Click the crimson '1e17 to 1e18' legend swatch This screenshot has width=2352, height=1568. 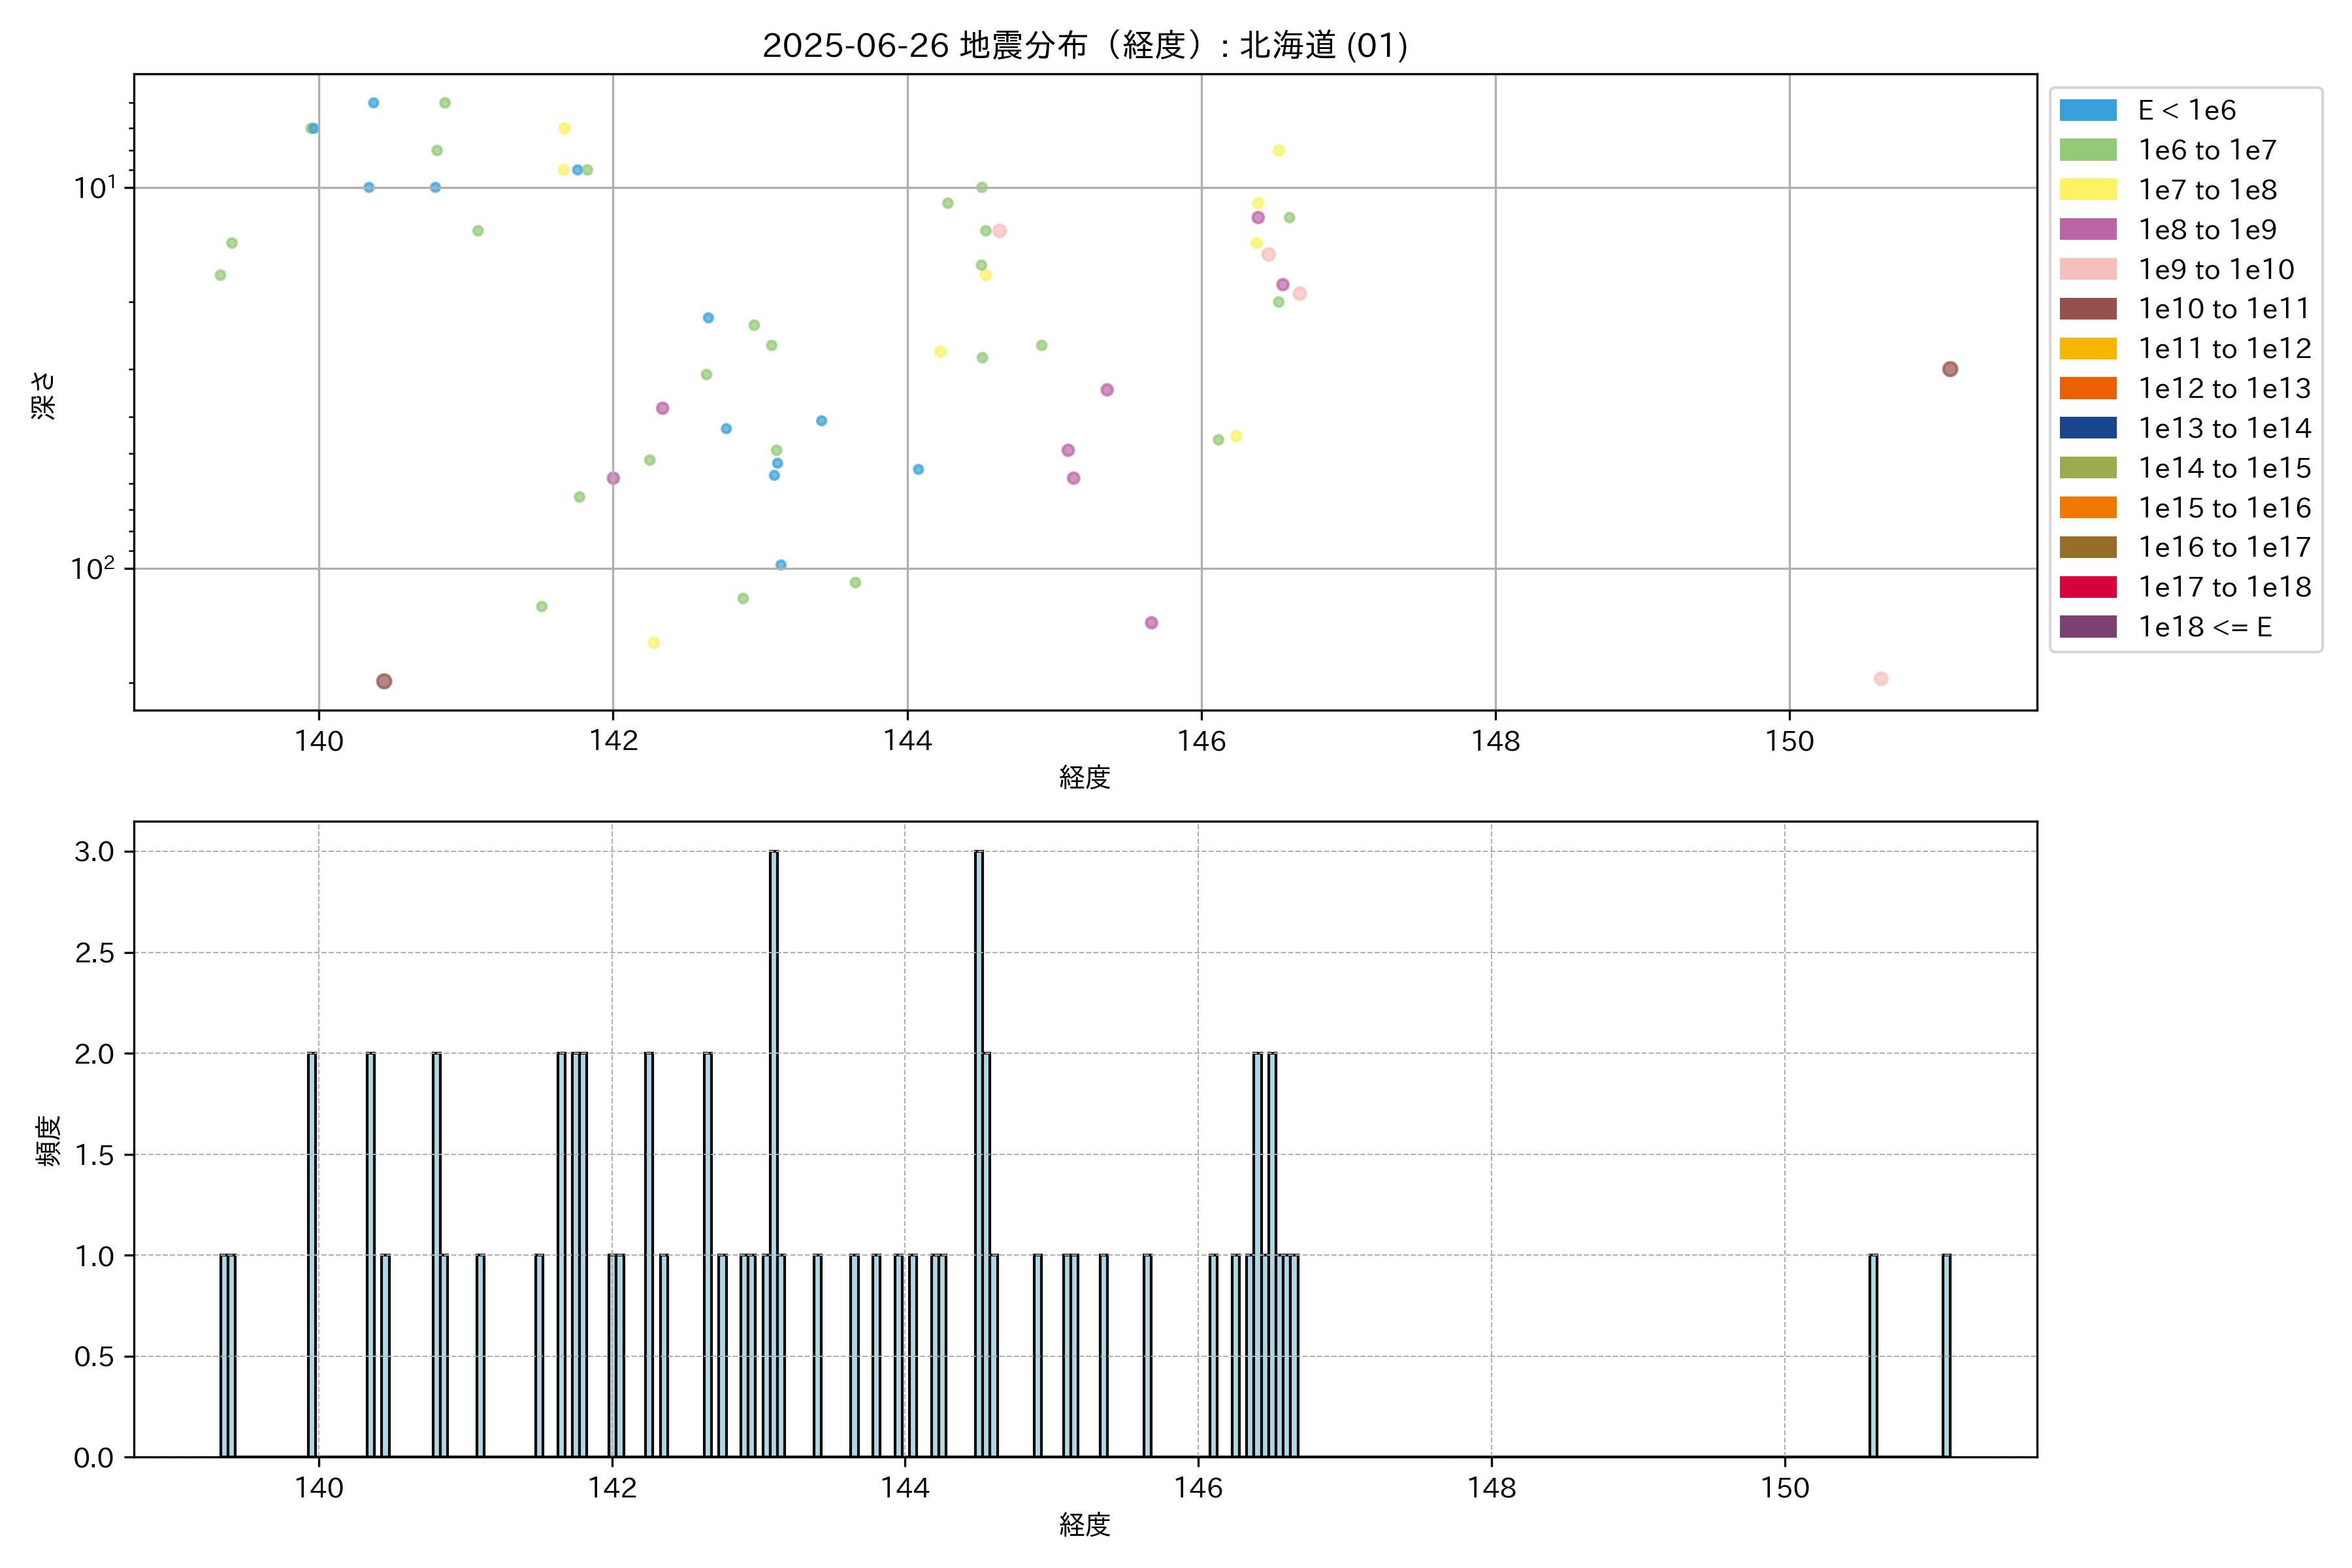coord(2087,587)
